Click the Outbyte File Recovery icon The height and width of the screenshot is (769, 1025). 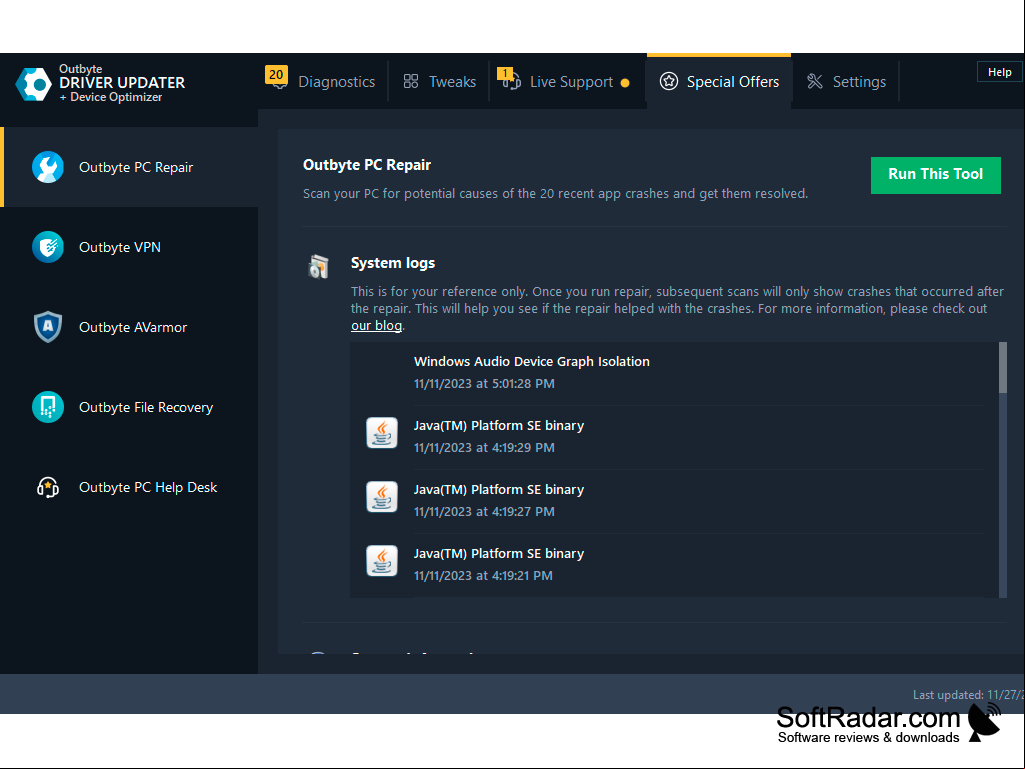48,407
